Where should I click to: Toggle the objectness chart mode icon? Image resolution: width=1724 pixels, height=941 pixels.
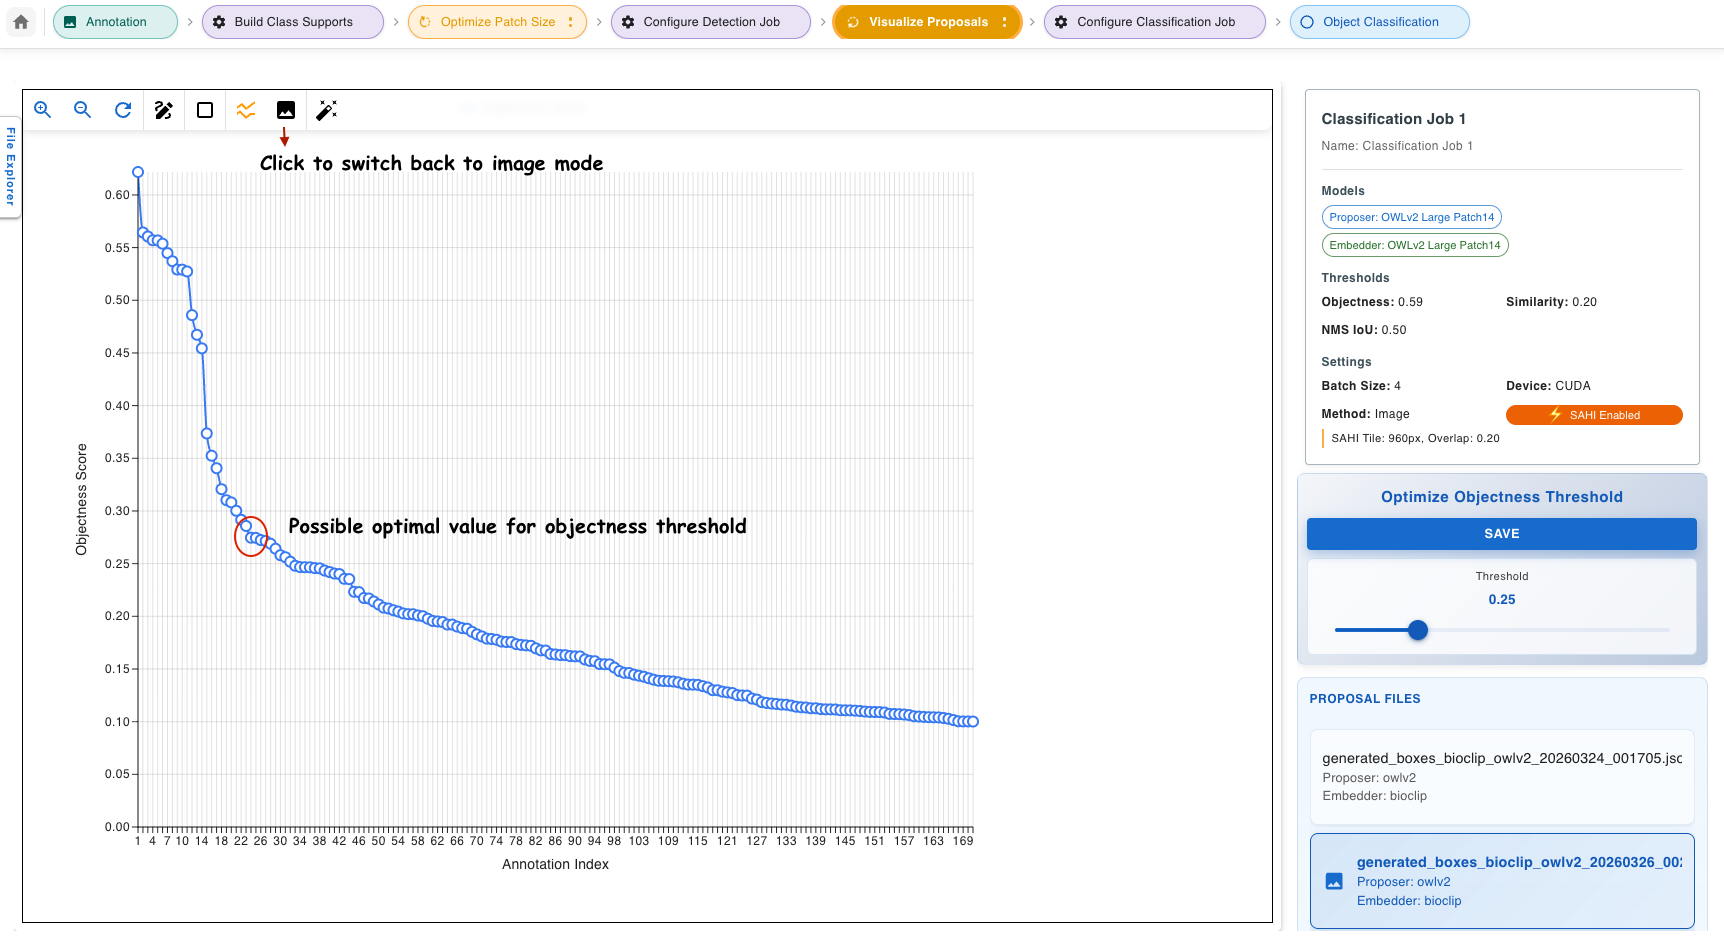(246, 110)
